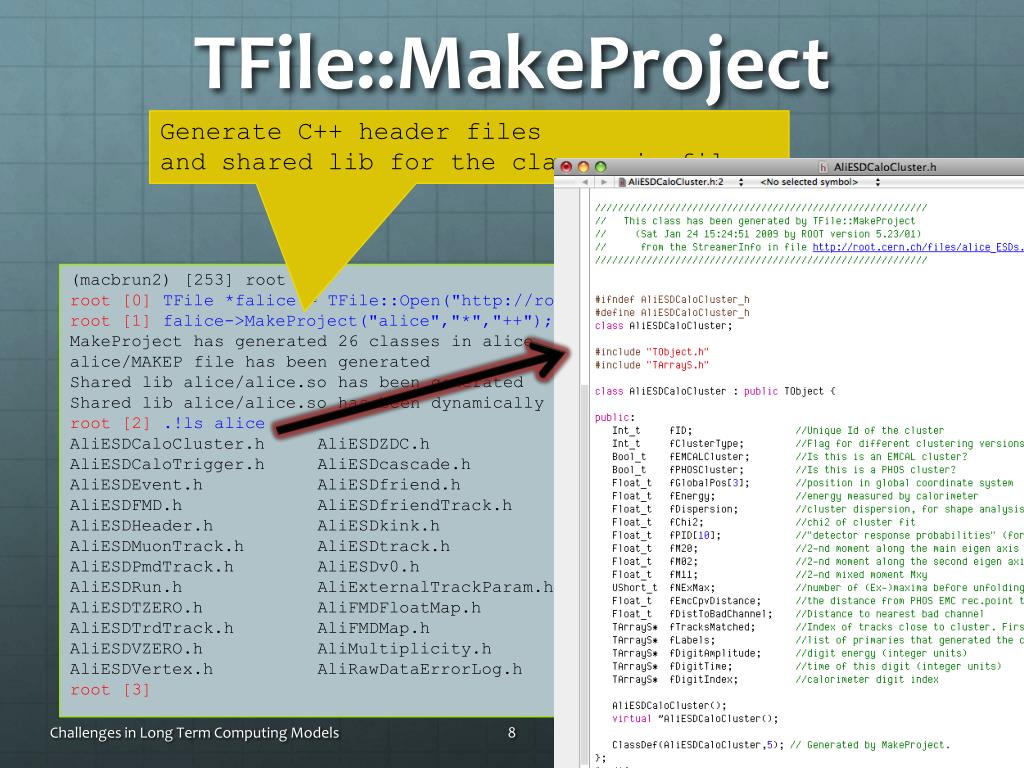
Task: Click the slide number 8 in footer
Action: 512,733
